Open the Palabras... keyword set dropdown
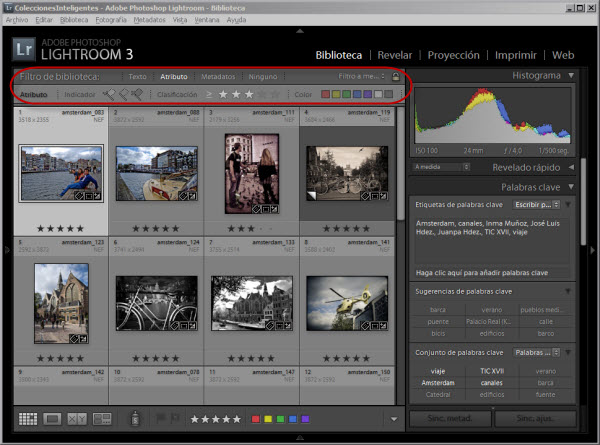The height and width of the screenshot is (445, 600). 536,352
